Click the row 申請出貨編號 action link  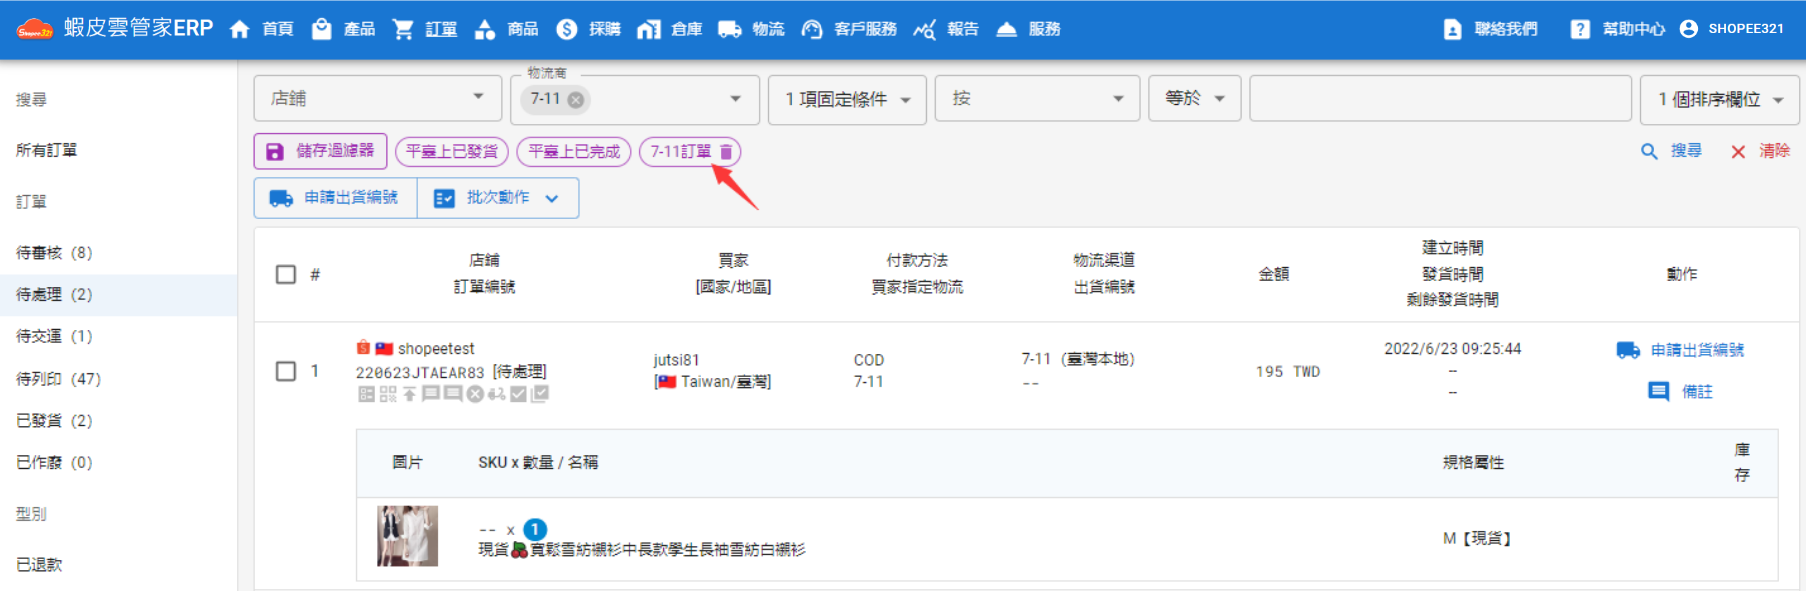click(1680, 350)
